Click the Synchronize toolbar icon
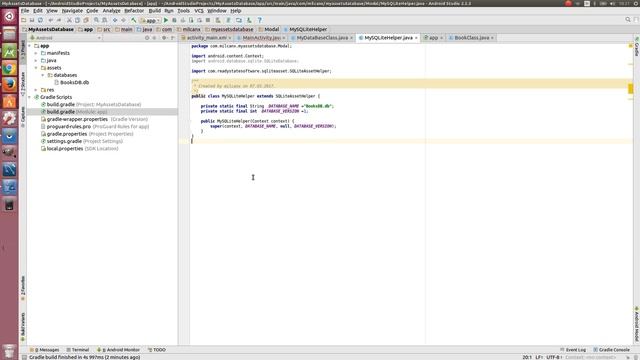 pyautogui.click(x=40, y=20)
